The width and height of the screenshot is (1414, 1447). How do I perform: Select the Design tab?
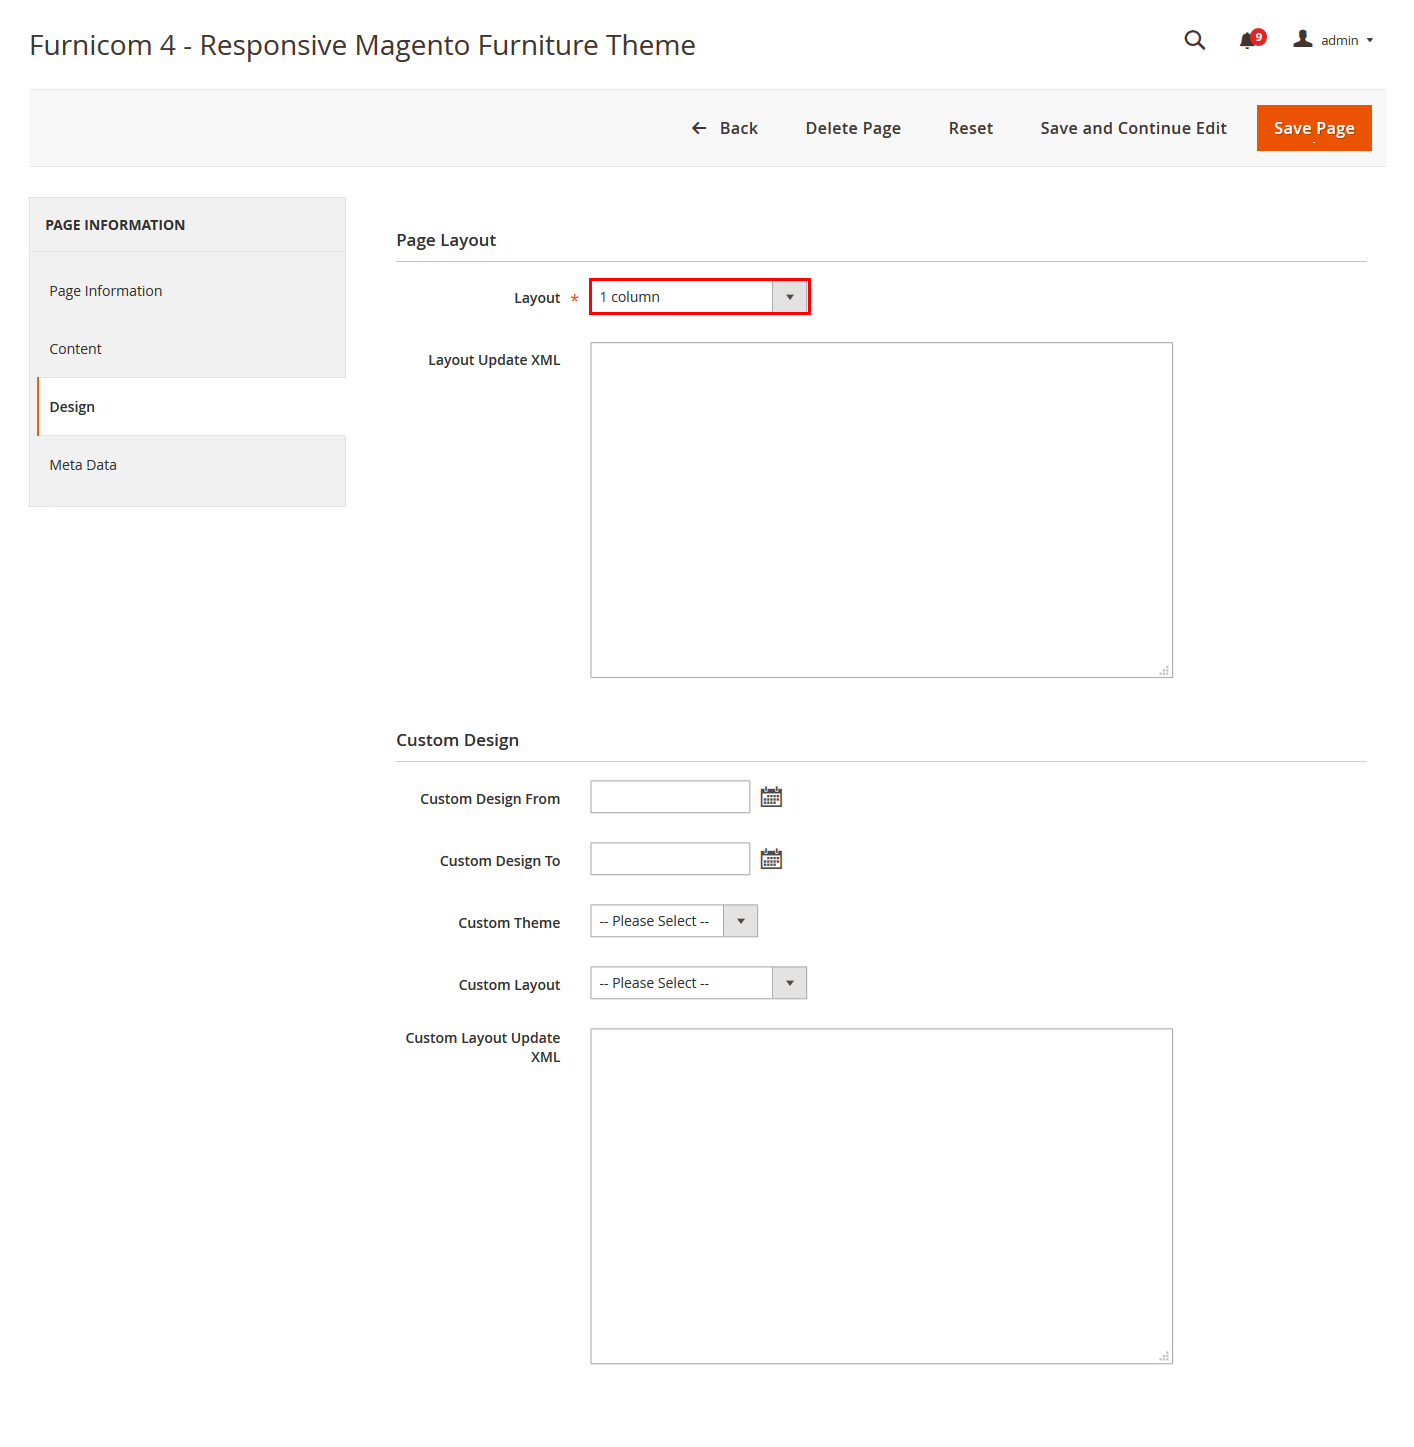(191, 407)
